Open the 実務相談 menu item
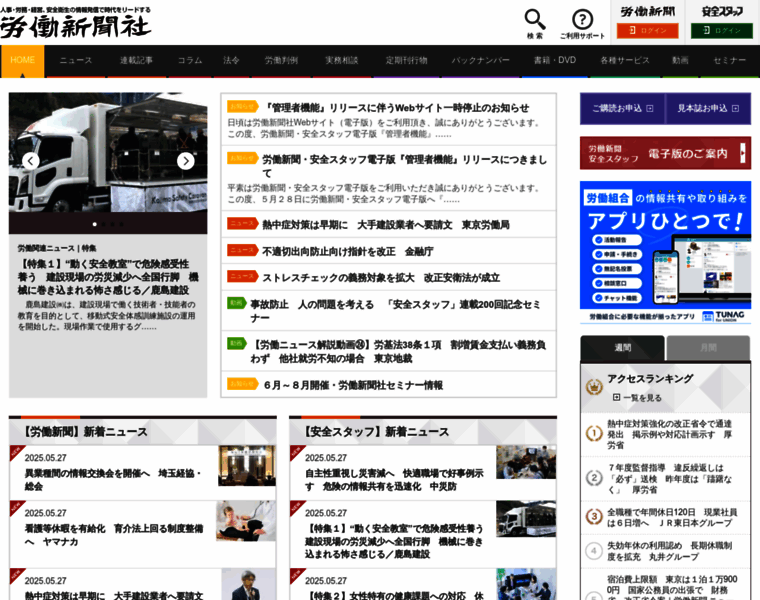Image resolution: width=760 pixels, height=600 pixels. 342,61
